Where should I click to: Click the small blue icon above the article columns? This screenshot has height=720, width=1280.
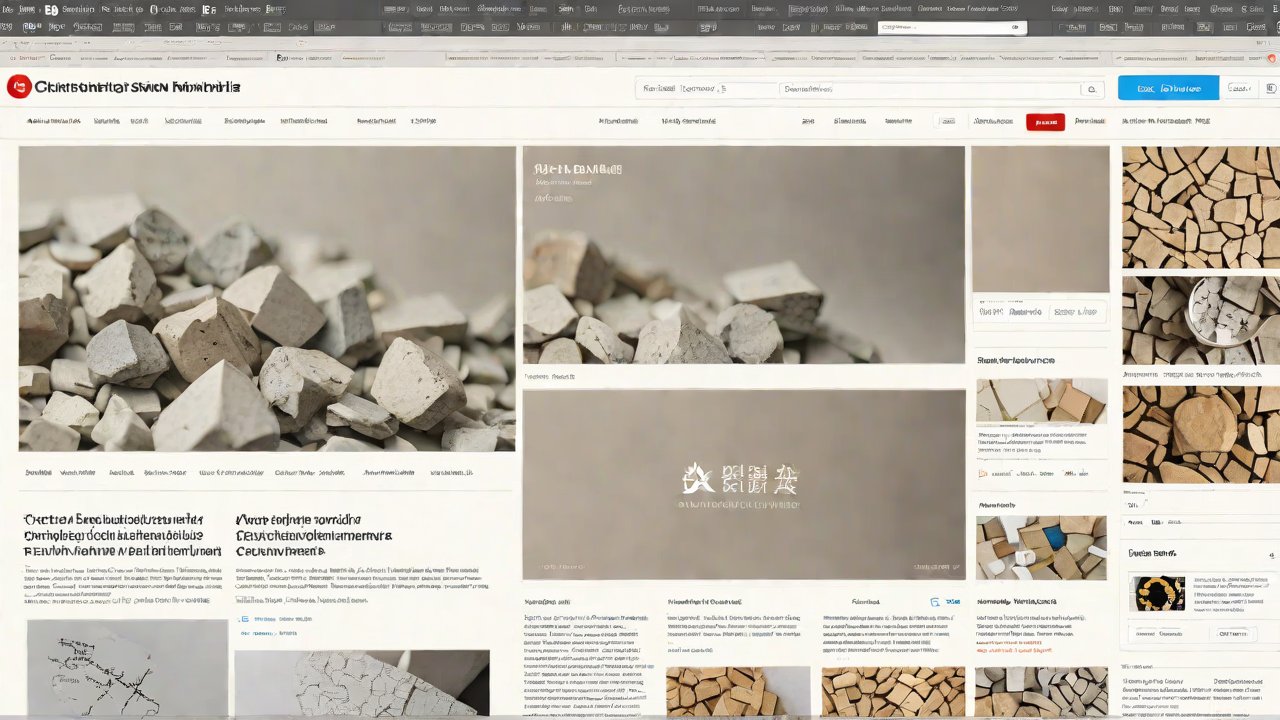[x=935, y=602]
